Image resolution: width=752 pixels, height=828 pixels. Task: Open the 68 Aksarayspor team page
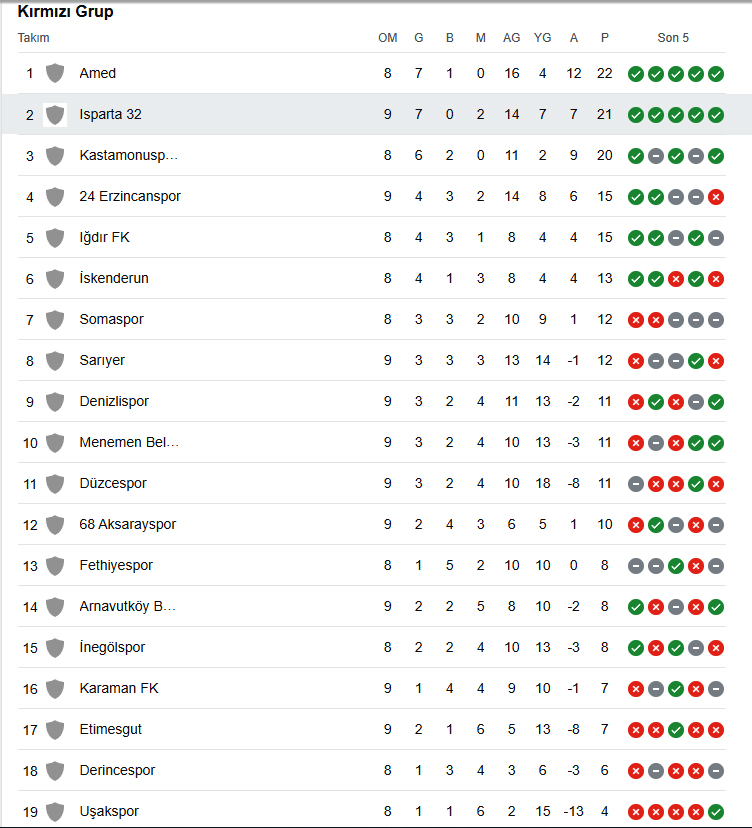pos(128,524)
